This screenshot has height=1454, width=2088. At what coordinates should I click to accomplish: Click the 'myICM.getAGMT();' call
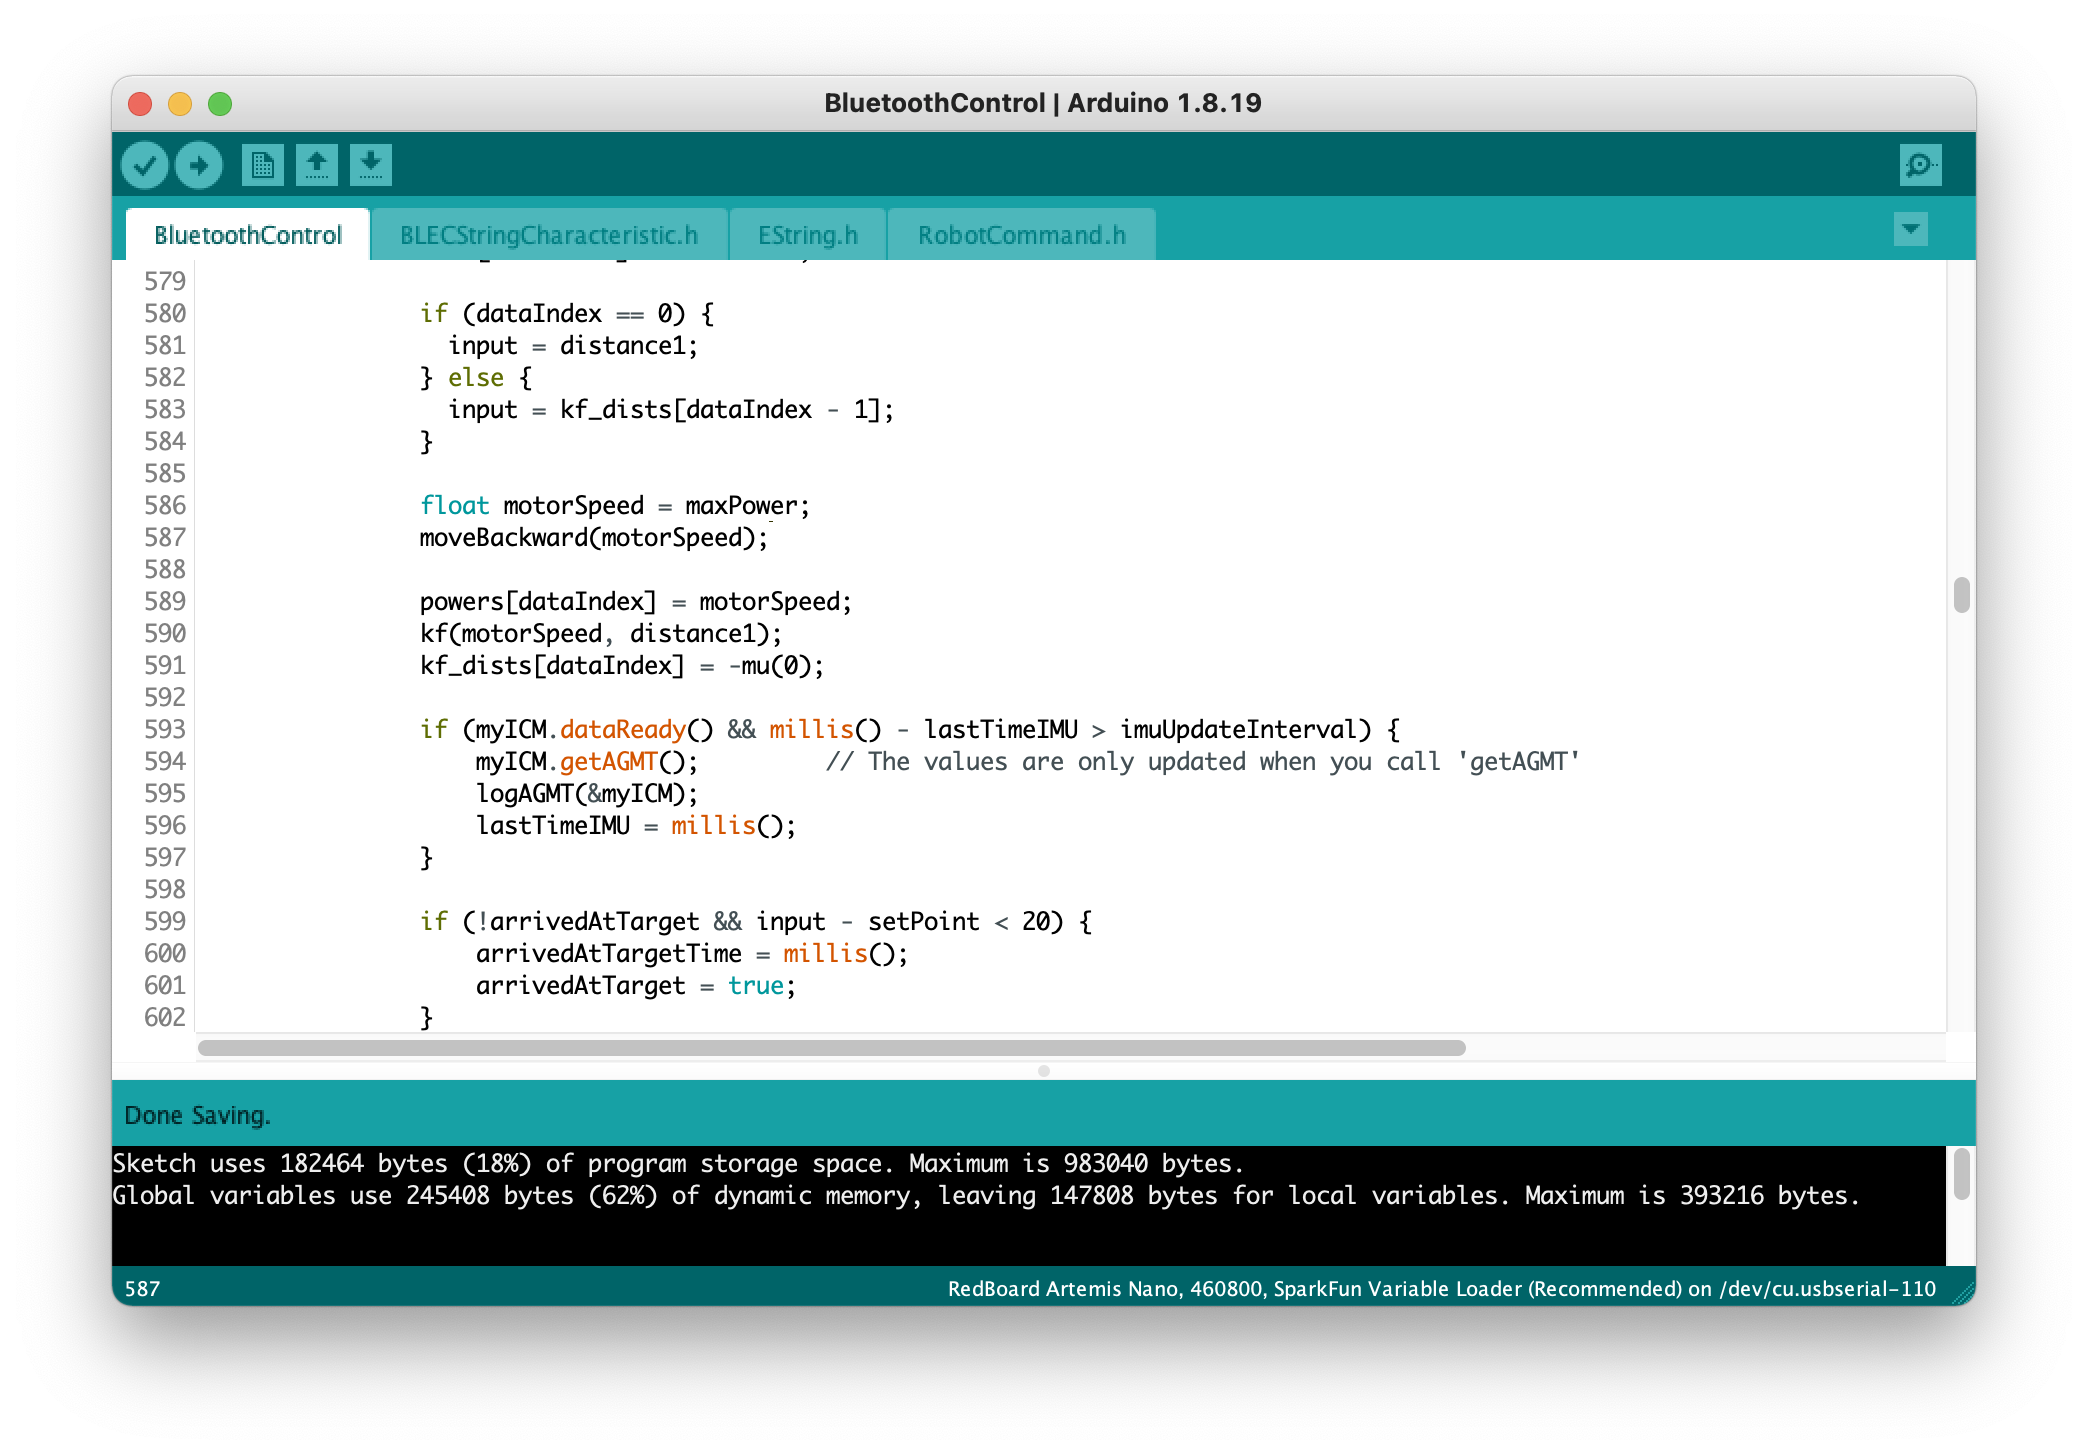pos(587,762)
